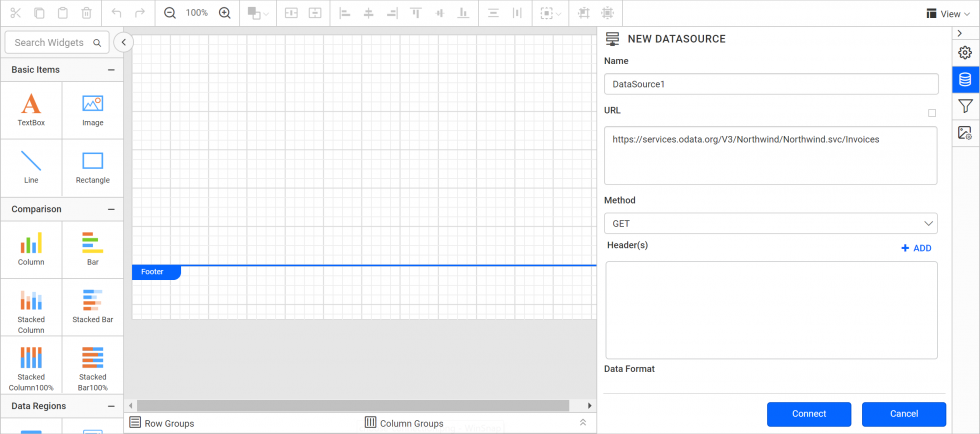Click the 100% zoom level
The width and height of the screenshot is (980, 434).
(x=197, y=13)
